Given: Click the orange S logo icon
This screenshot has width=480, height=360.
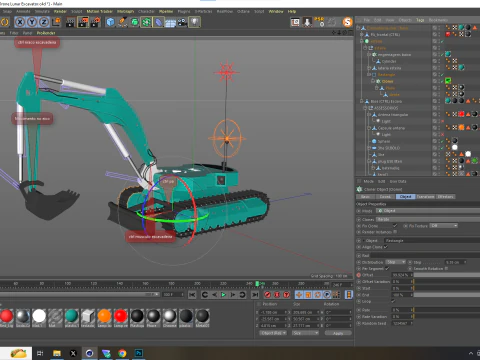Looking at the screenshot, I should click(x=347, y=22).
